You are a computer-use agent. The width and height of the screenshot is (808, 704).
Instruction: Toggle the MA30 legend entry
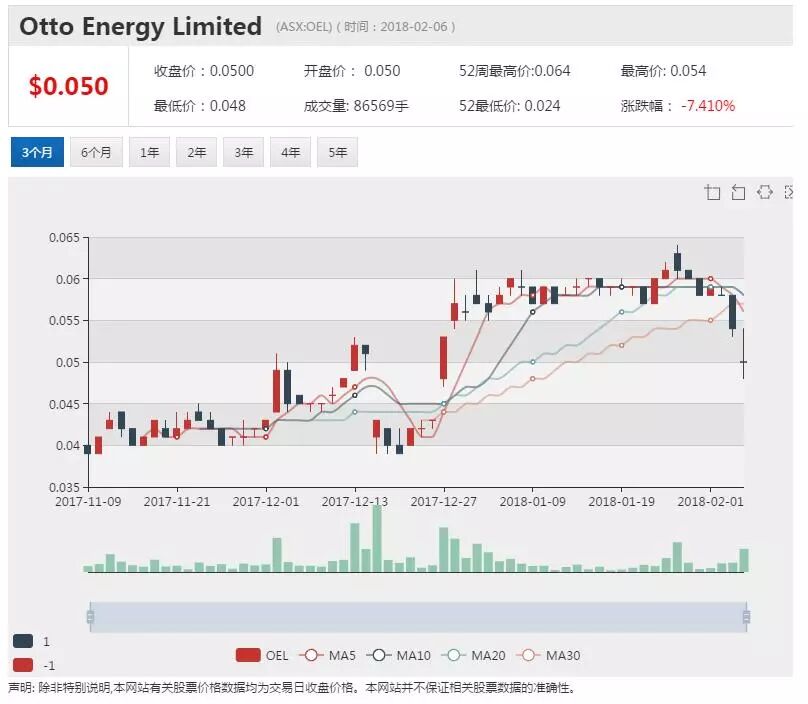(548, 656)
